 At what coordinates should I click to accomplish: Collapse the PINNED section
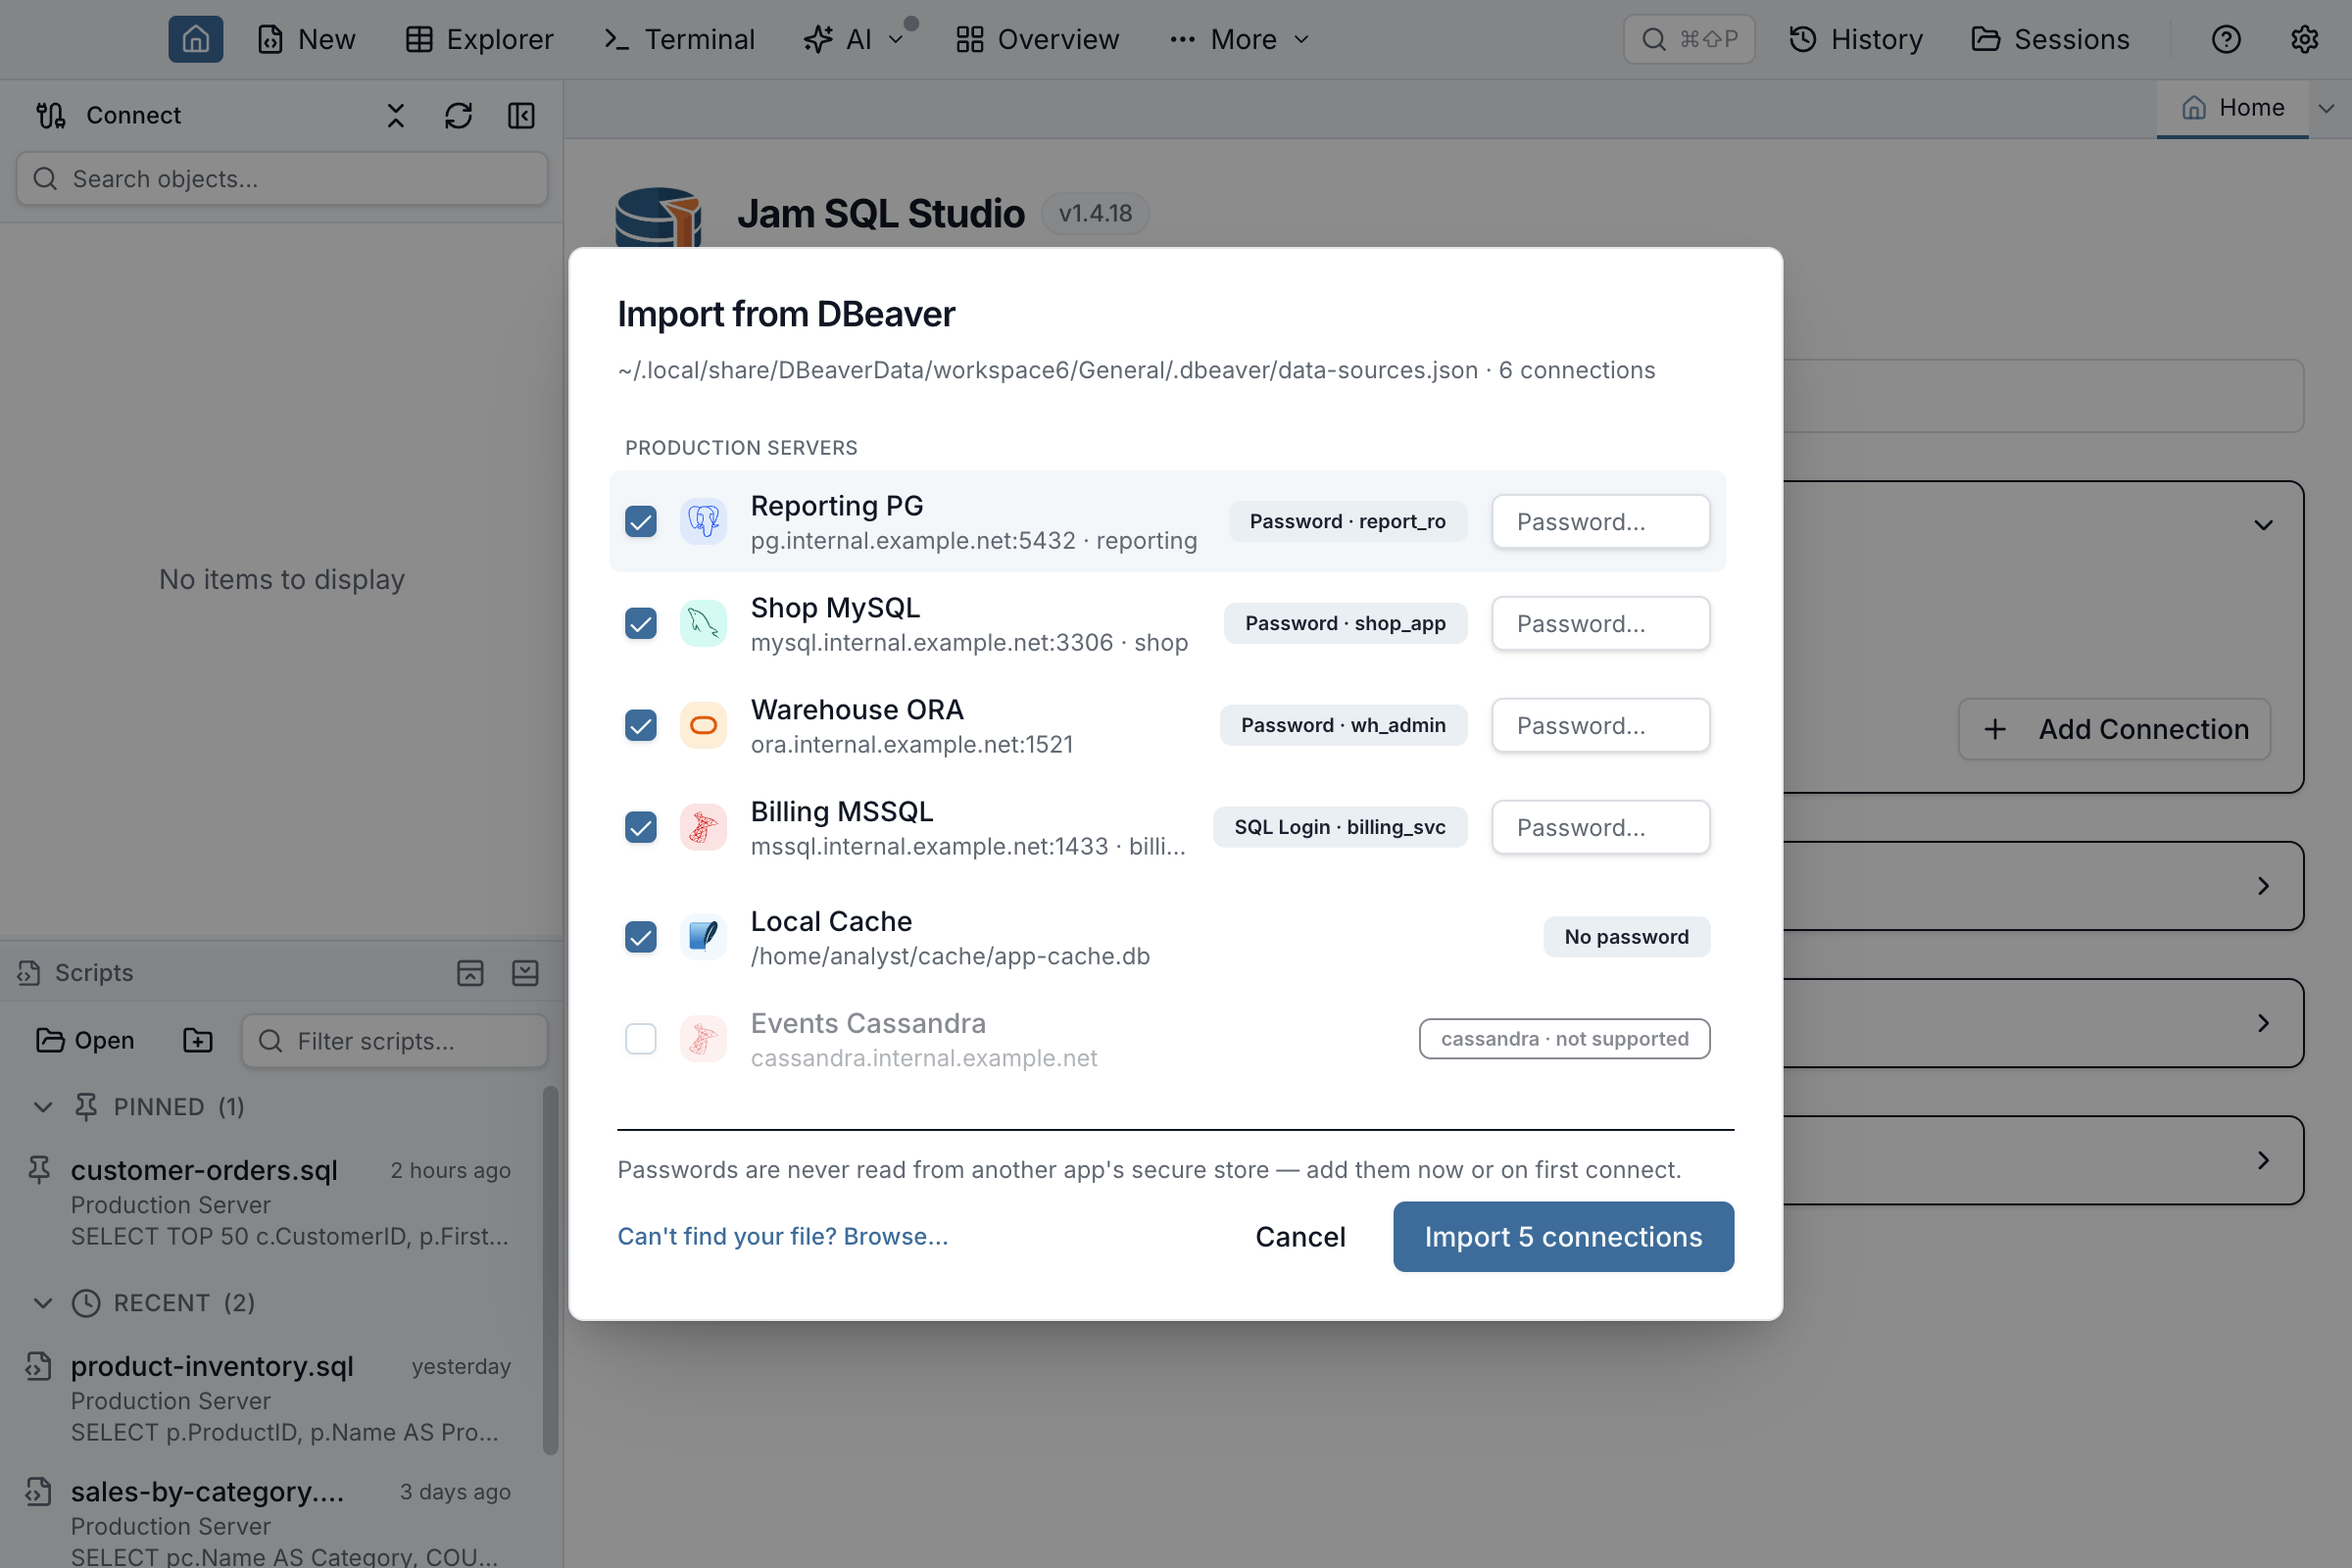pyautogui.click(x=42, y=1107)
